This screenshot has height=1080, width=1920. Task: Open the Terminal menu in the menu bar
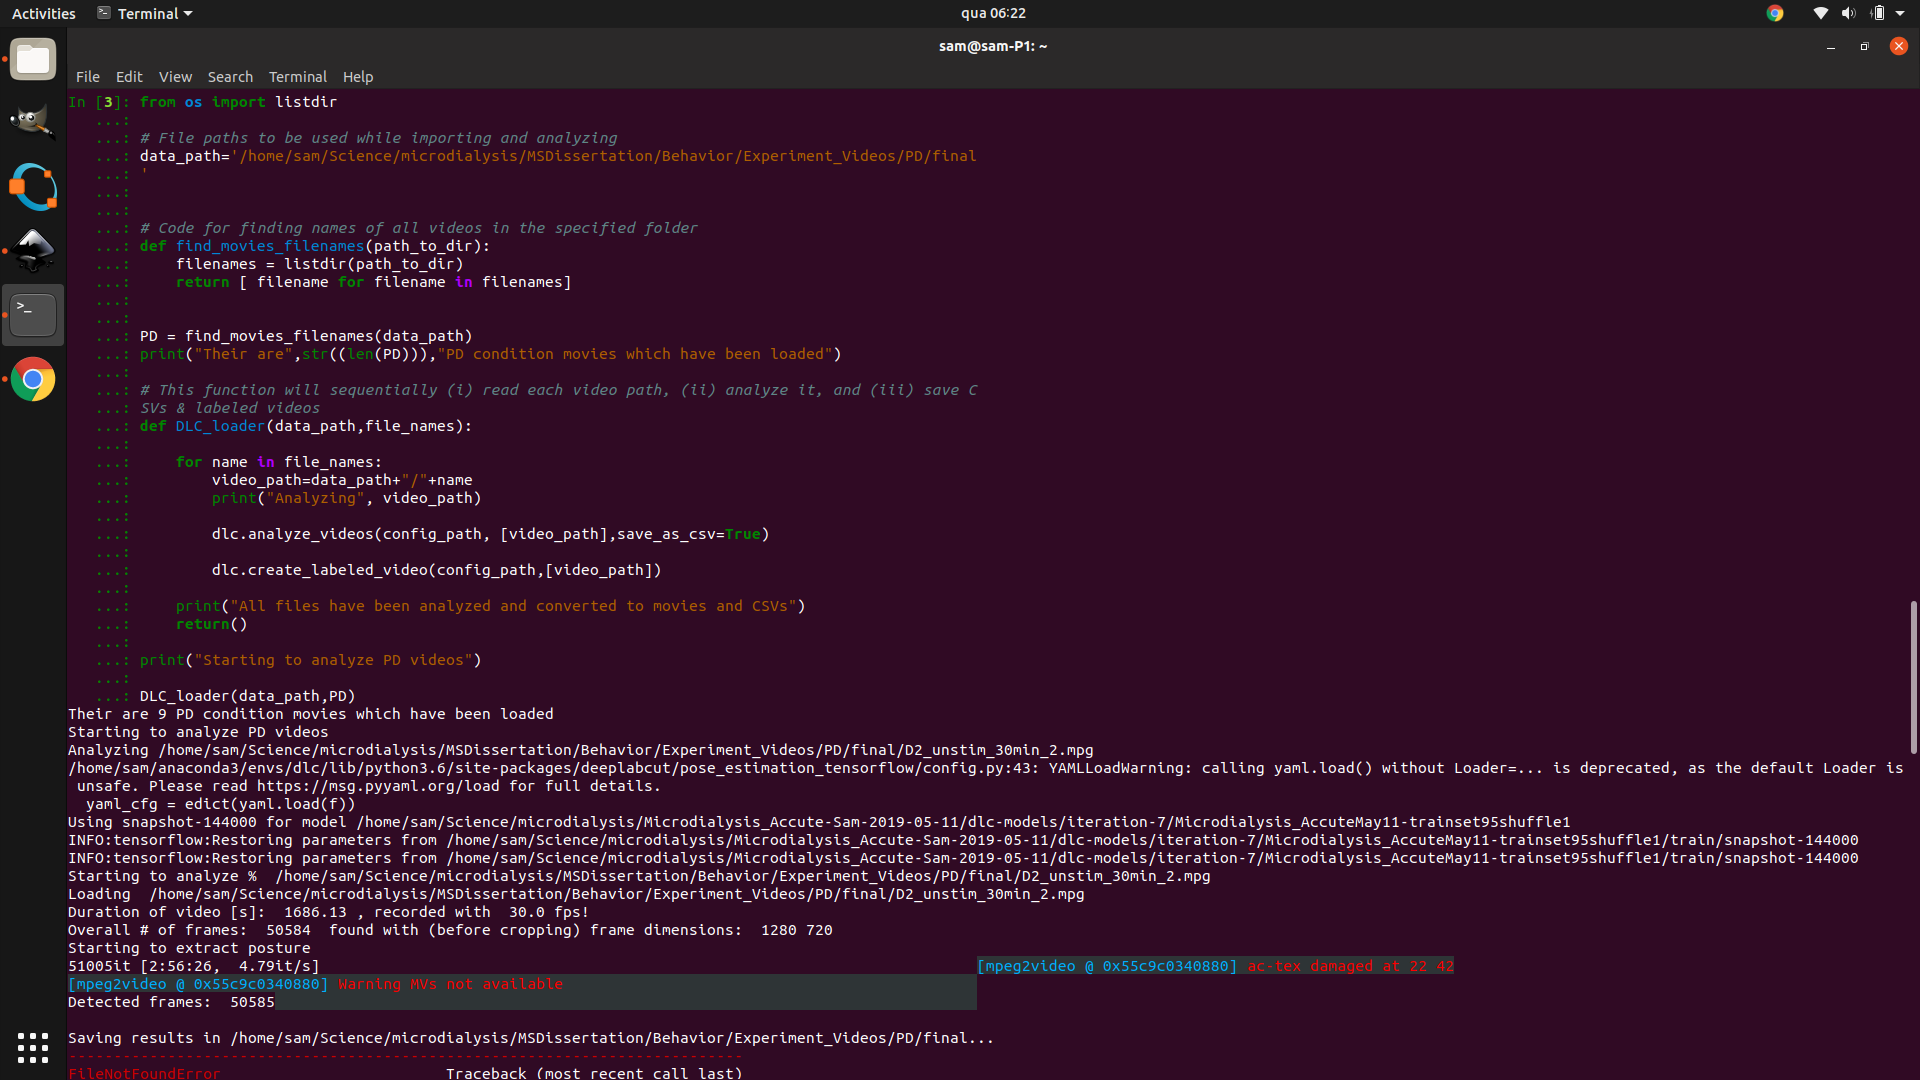pyautogui.click(x=297, y=77)
